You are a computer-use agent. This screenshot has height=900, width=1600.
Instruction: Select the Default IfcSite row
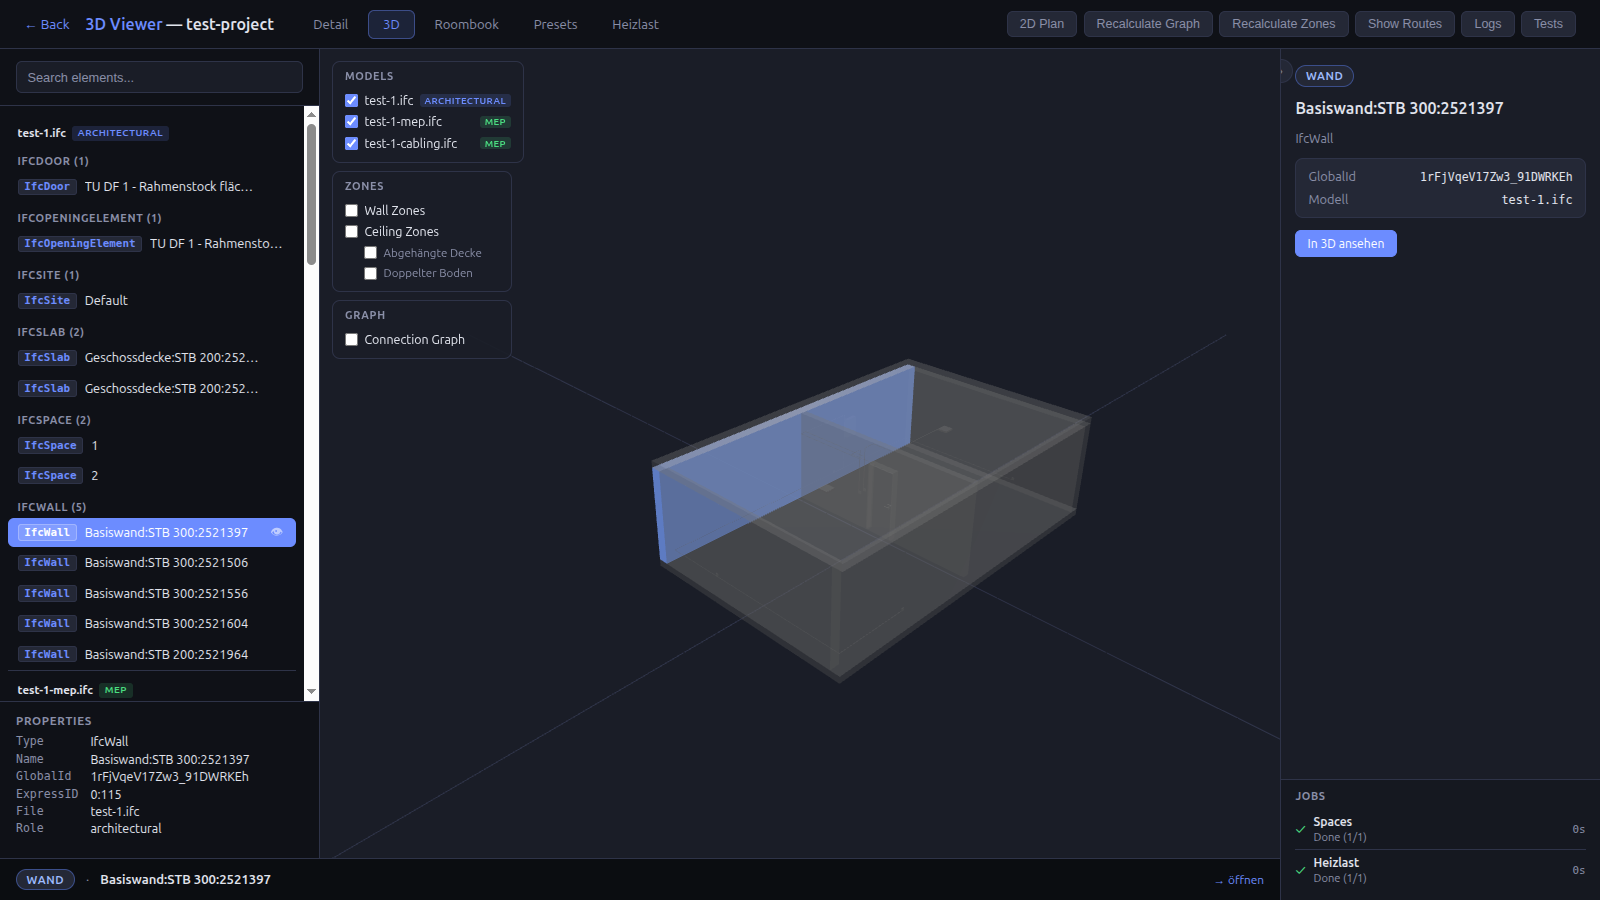152,301
